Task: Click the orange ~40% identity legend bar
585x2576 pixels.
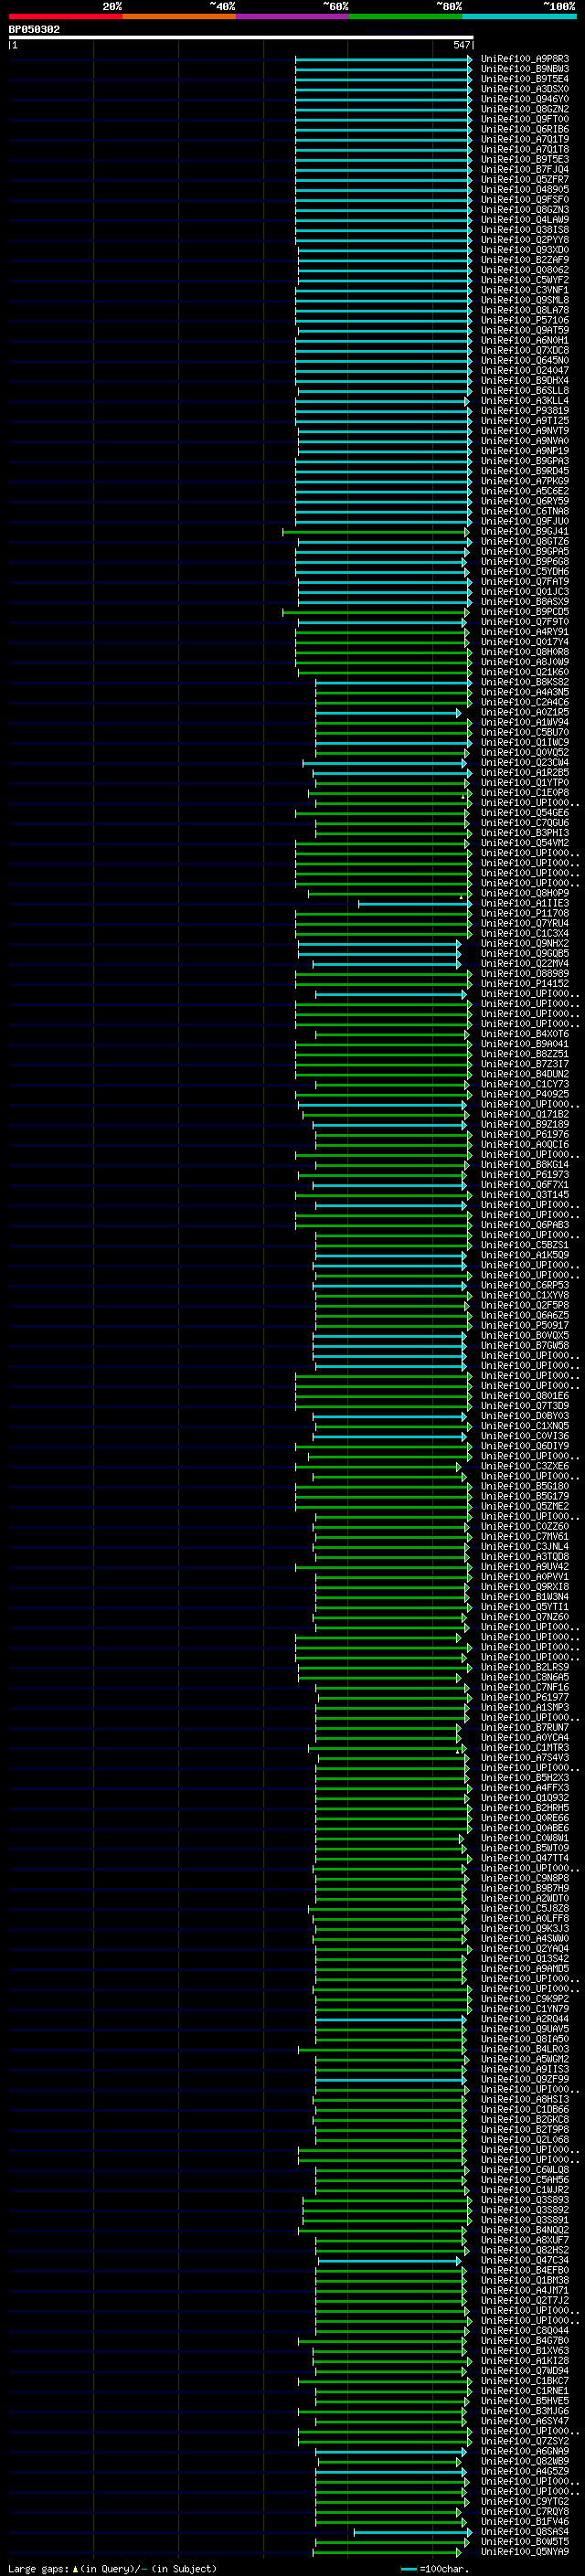Action: click(179, 16)
